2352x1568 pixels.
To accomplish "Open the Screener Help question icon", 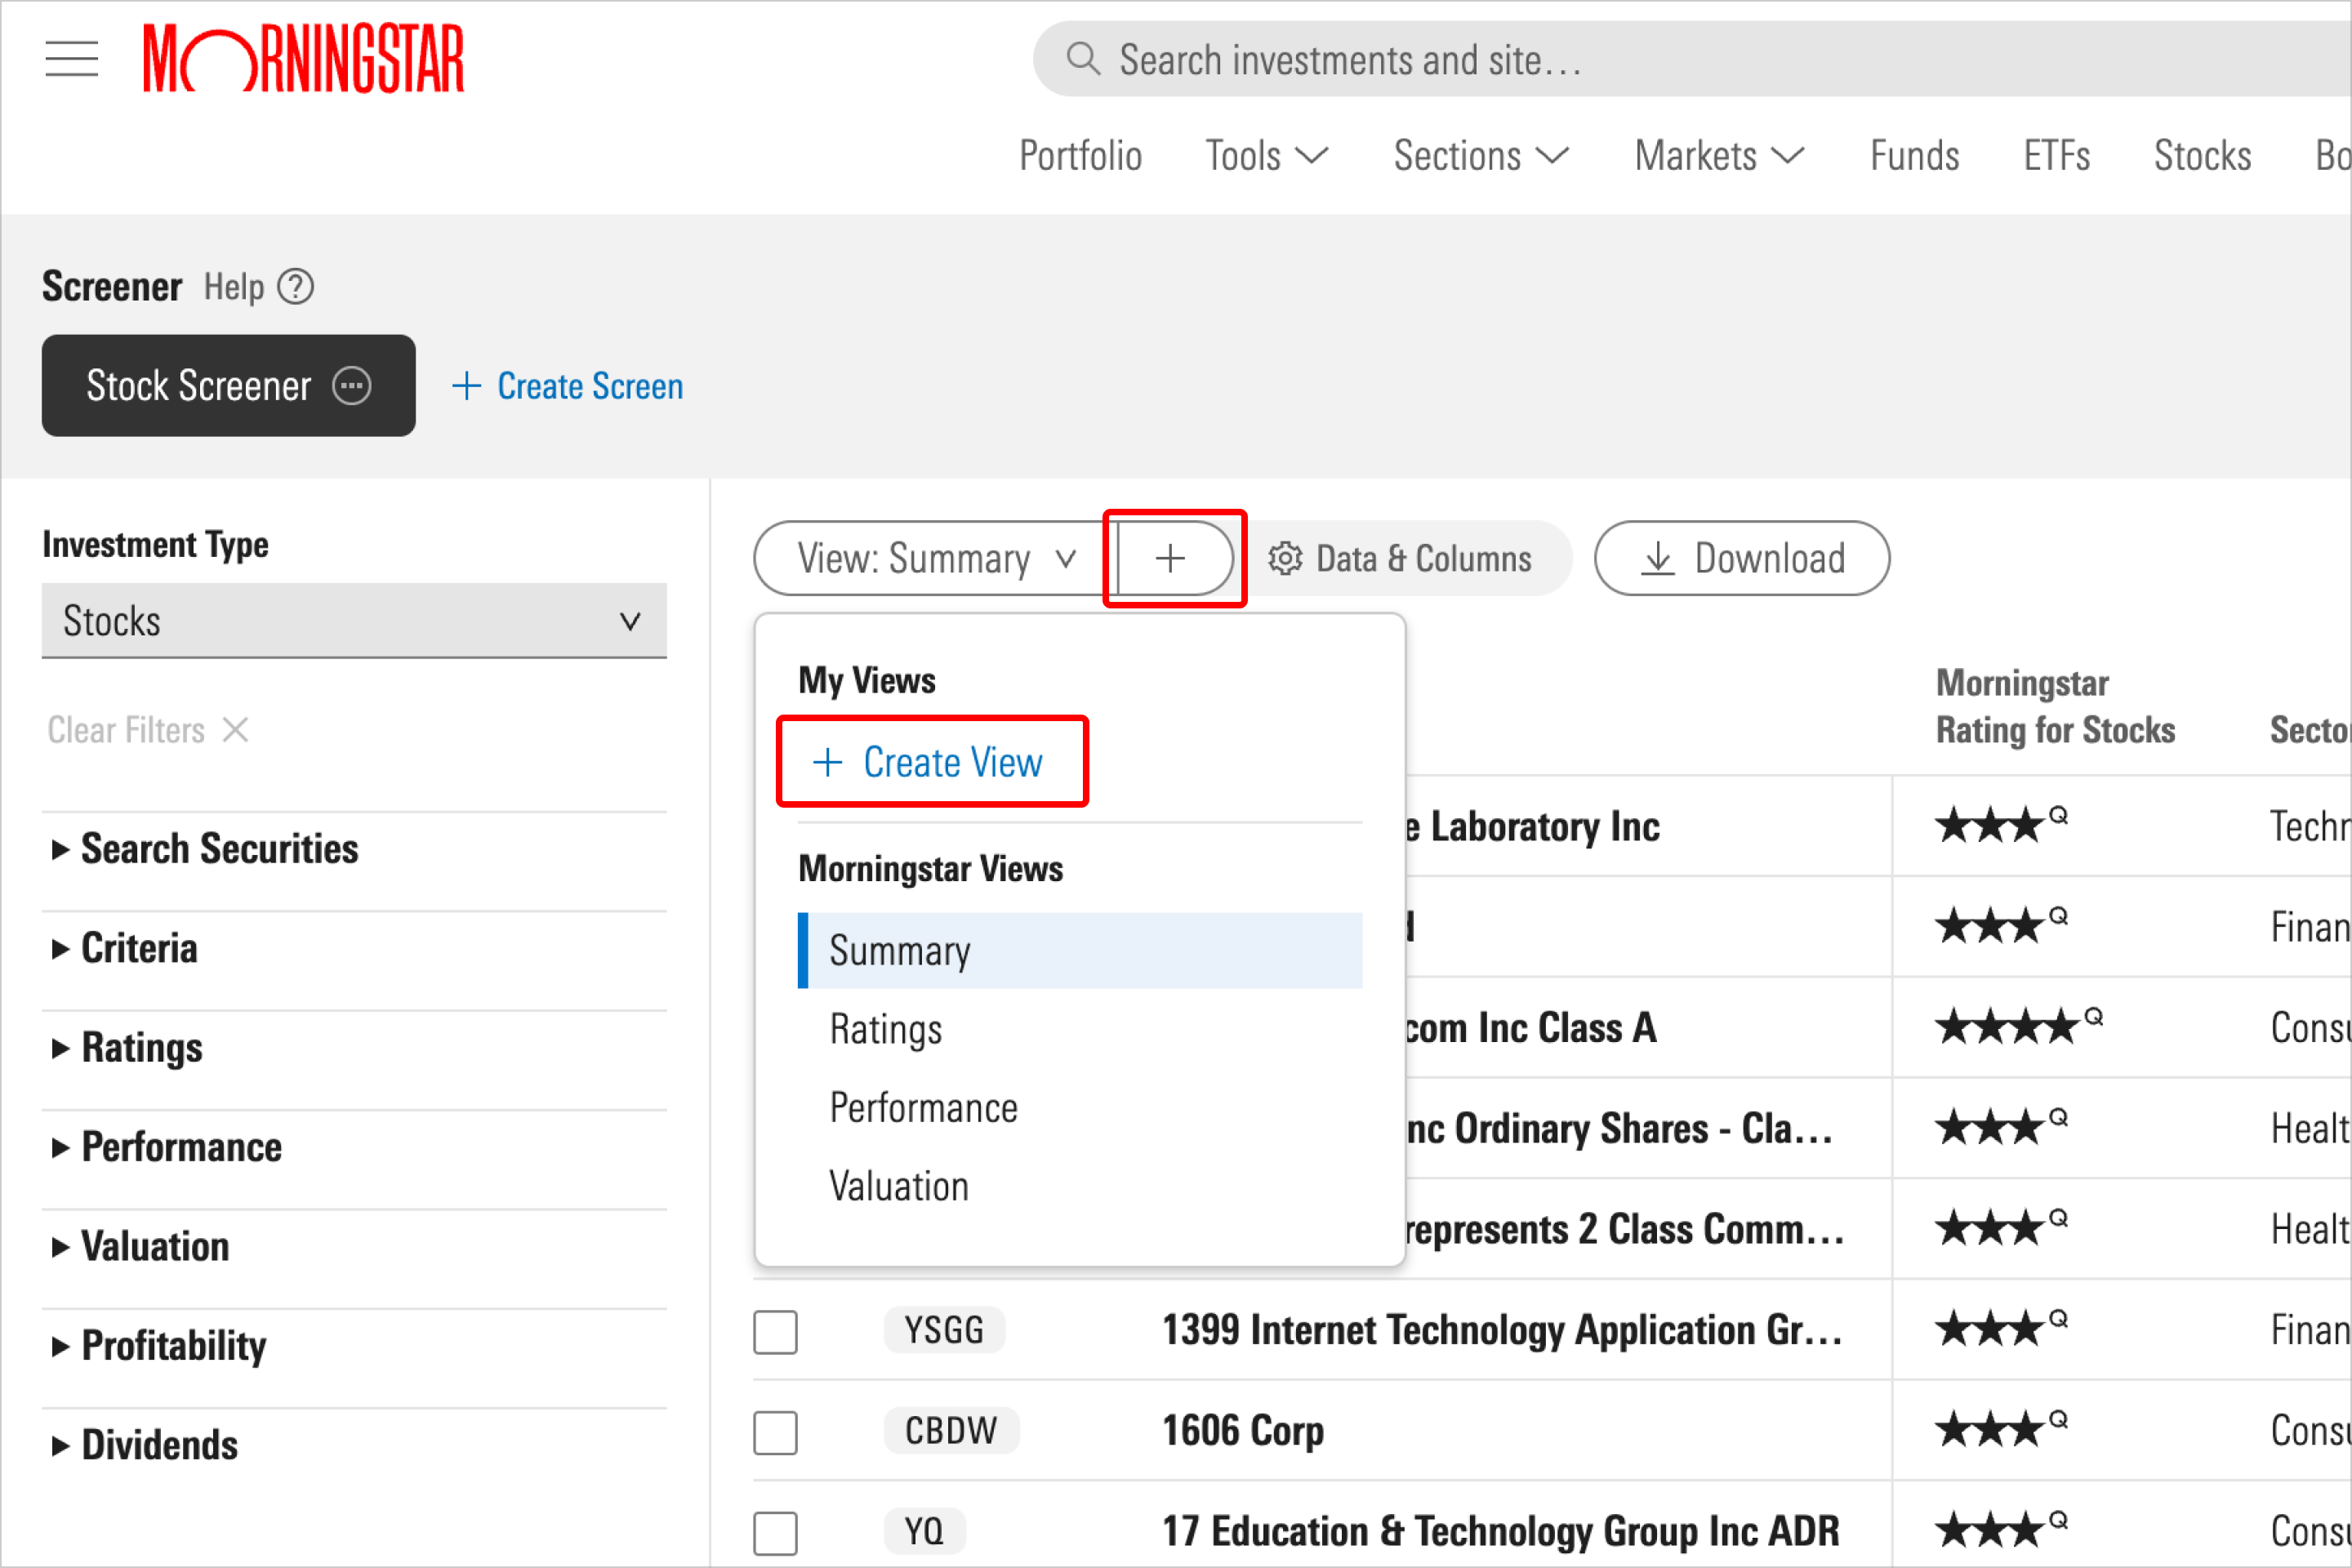I will tap(296, 287).
